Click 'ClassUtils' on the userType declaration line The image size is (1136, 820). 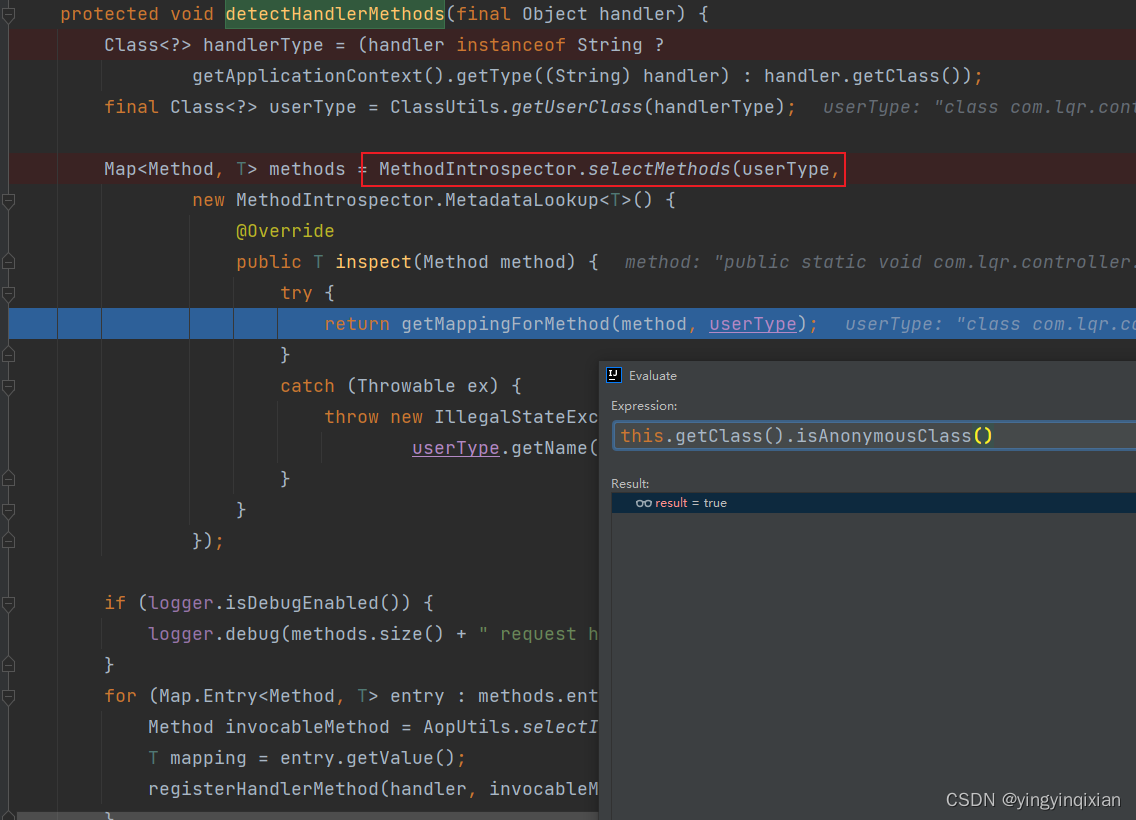tap(445, 107)
